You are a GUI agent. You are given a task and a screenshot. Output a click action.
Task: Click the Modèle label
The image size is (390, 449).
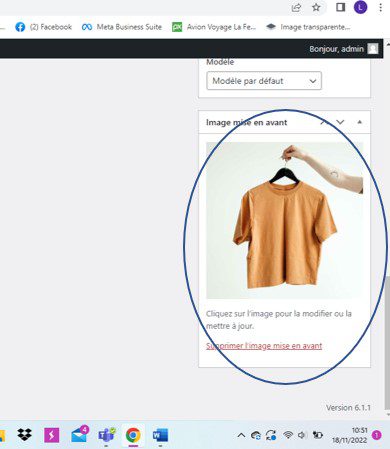[x=220, y=62]
